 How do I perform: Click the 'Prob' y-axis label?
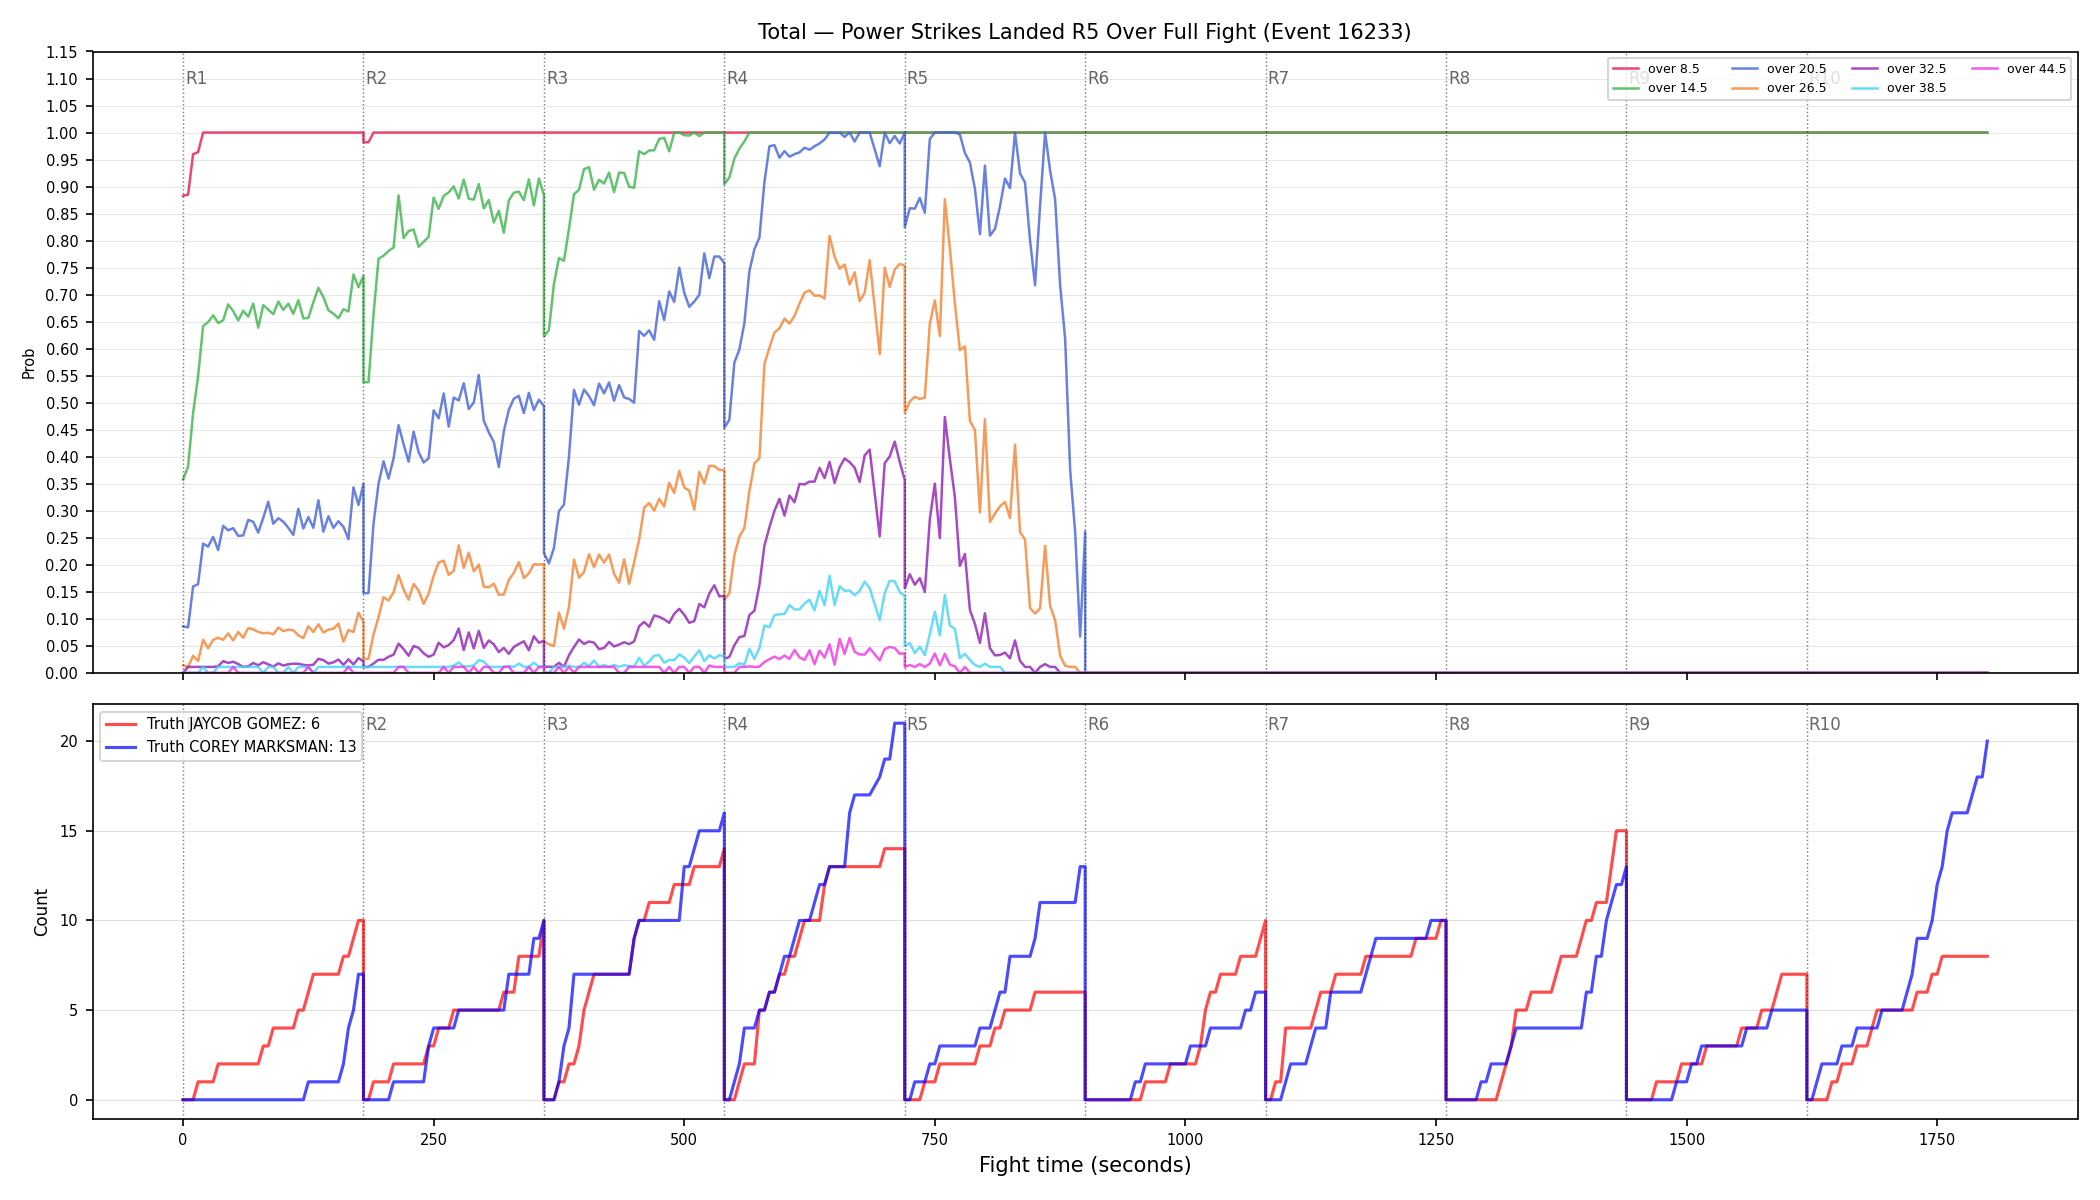tap(28, 363)
